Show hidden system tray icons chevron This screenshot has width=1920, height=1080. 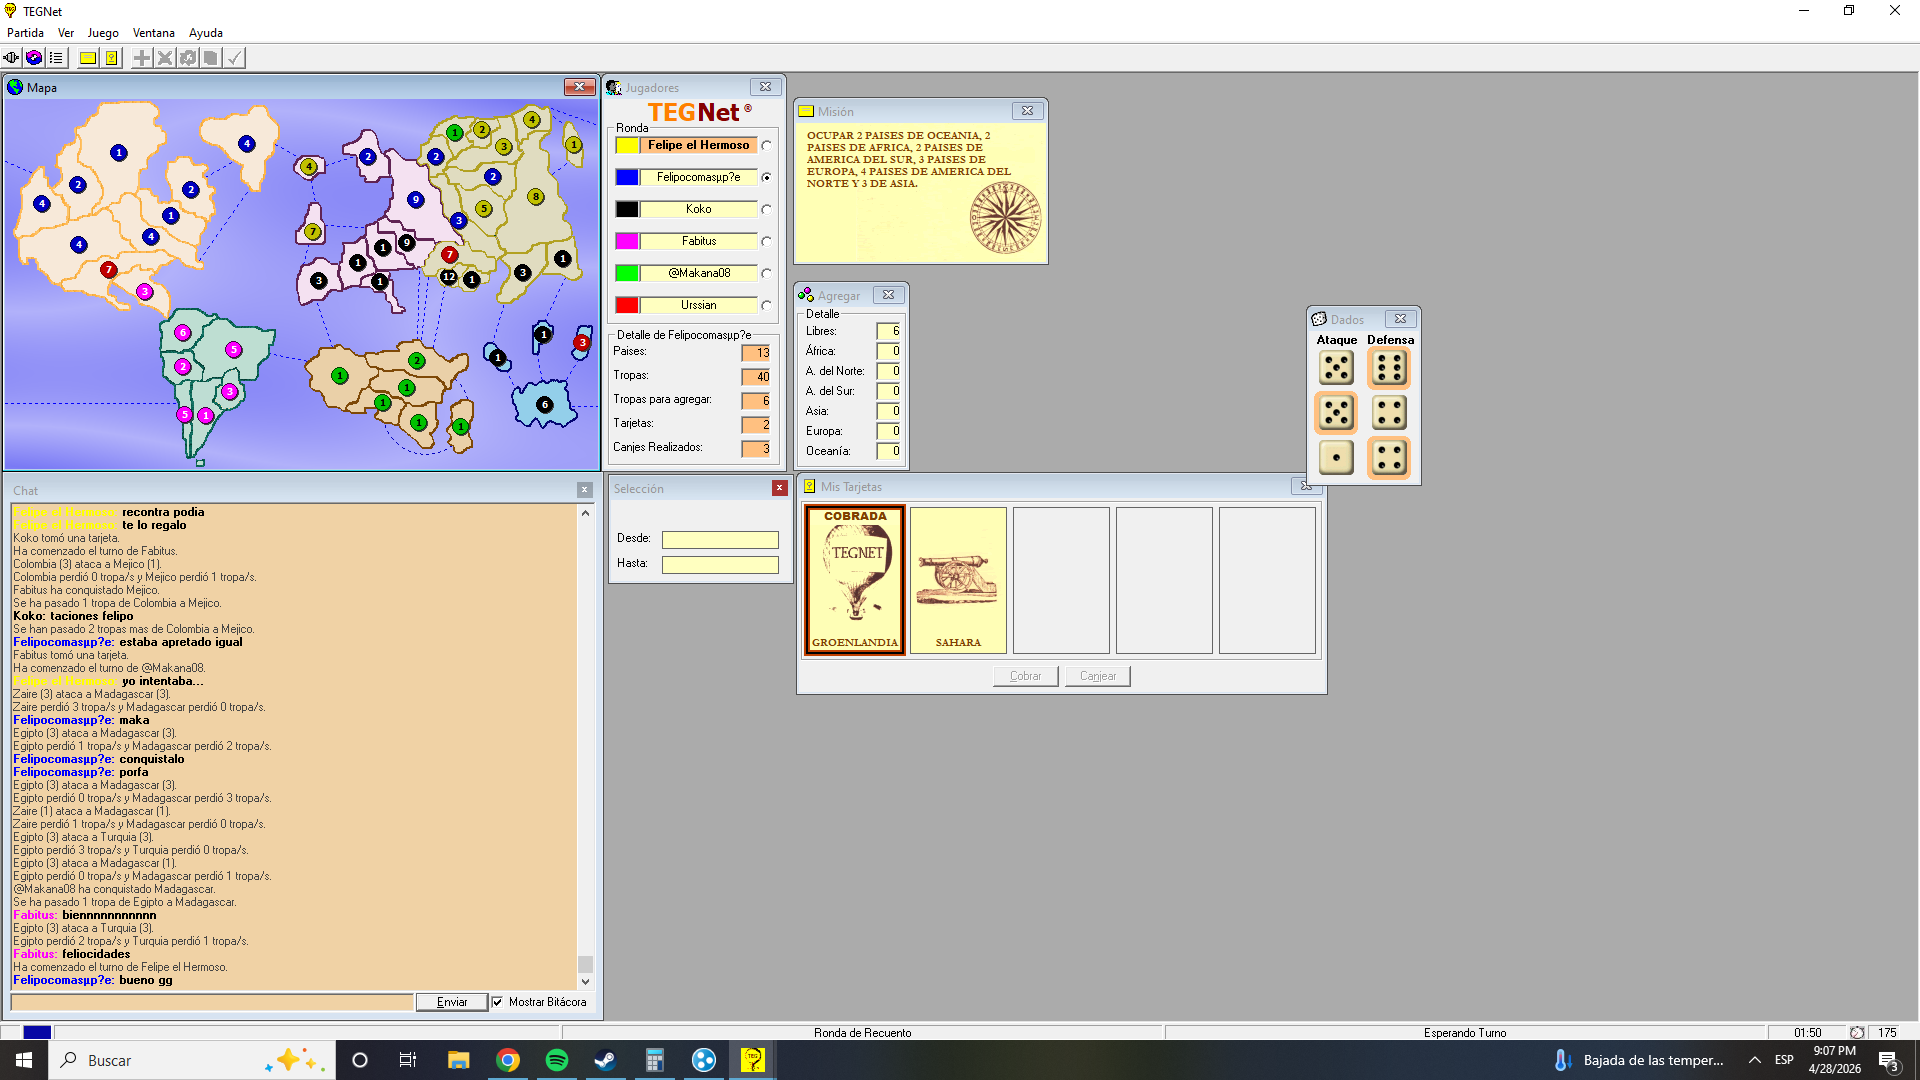[1754, 1060]
